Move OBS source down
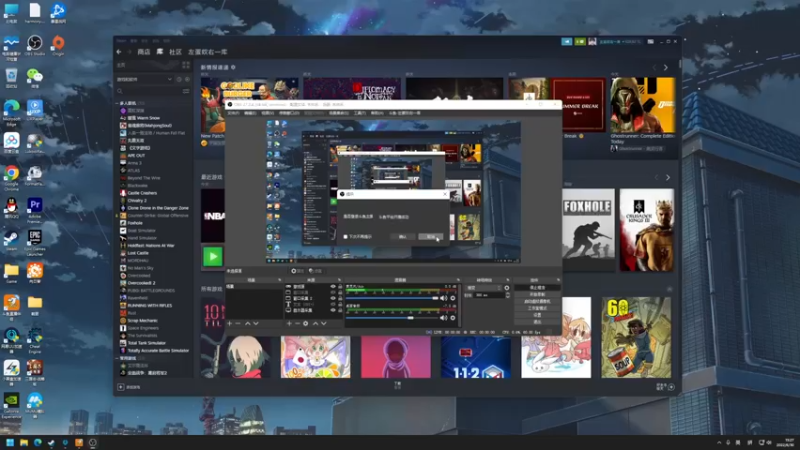The height and width of the screenshot is (450, 800). pyautogui.click(x=323, y=323)
